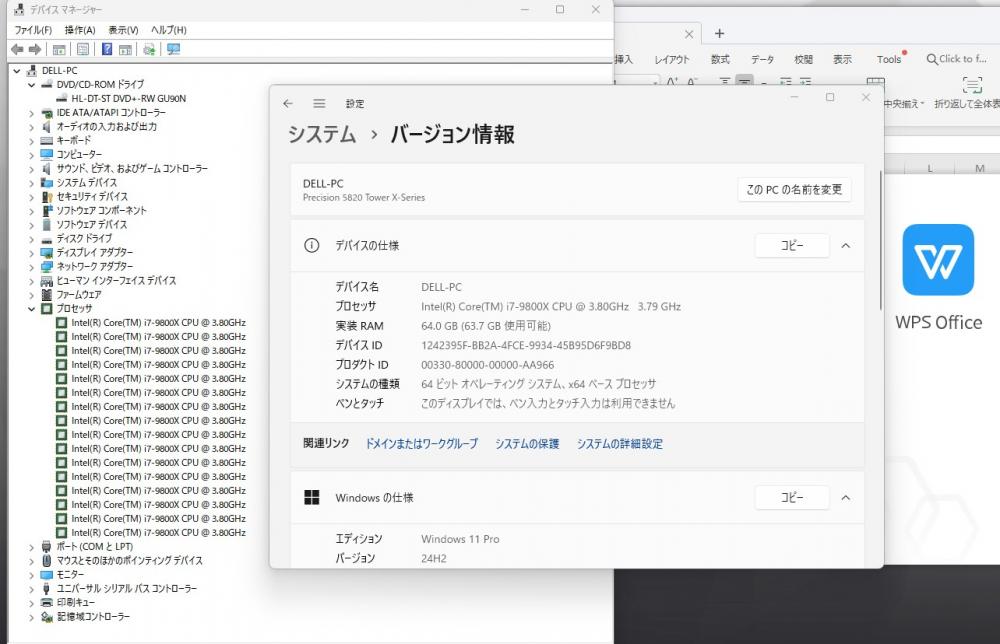The image size is (1000, 644).
Task: Switch to WPS レイアウト tab
Action: 672,59
